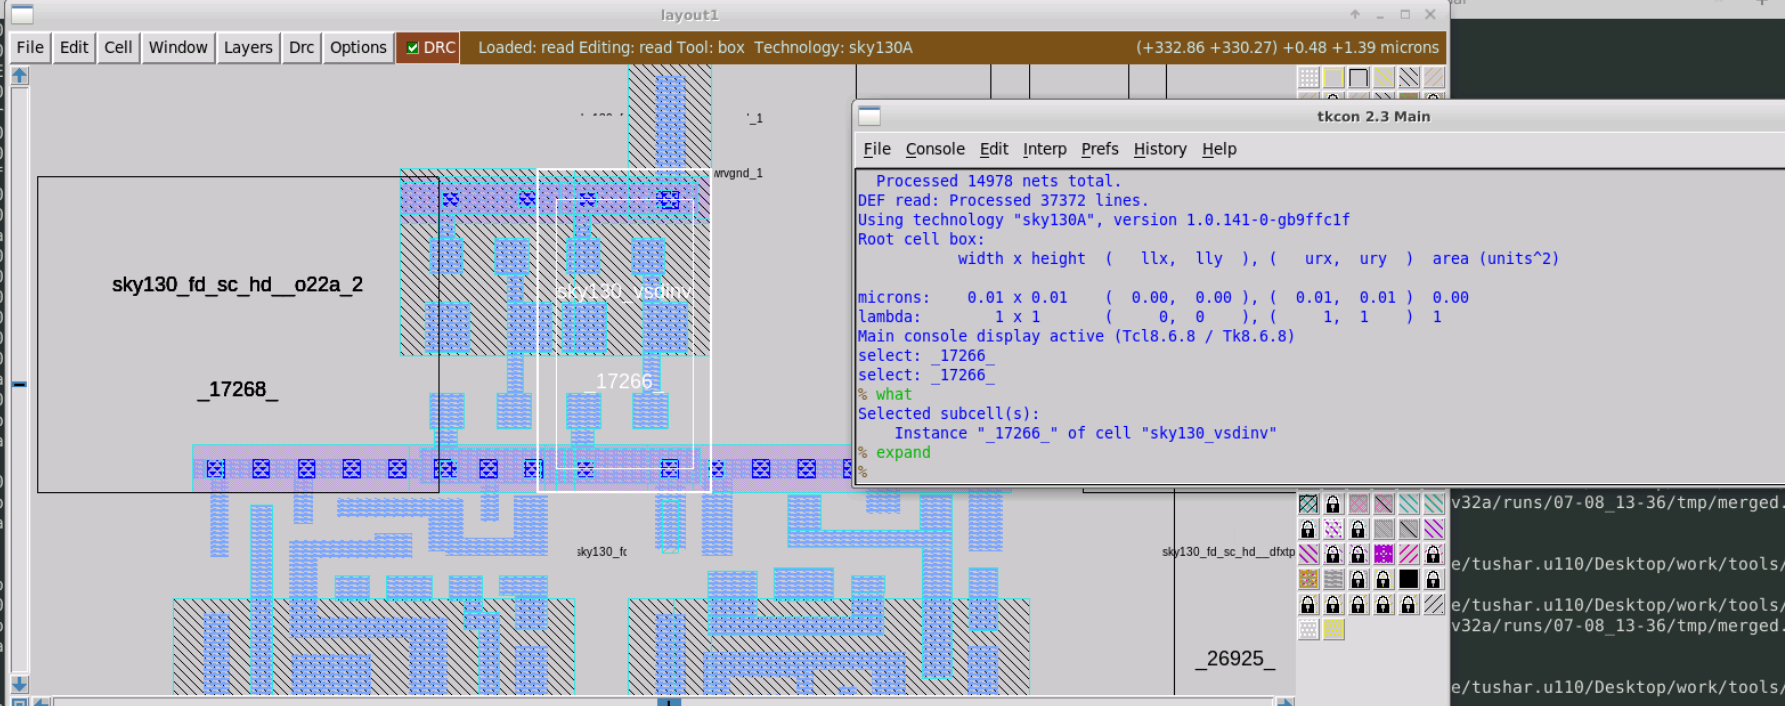Select the golden crosshatch layer swatch

click(1308, 579)
